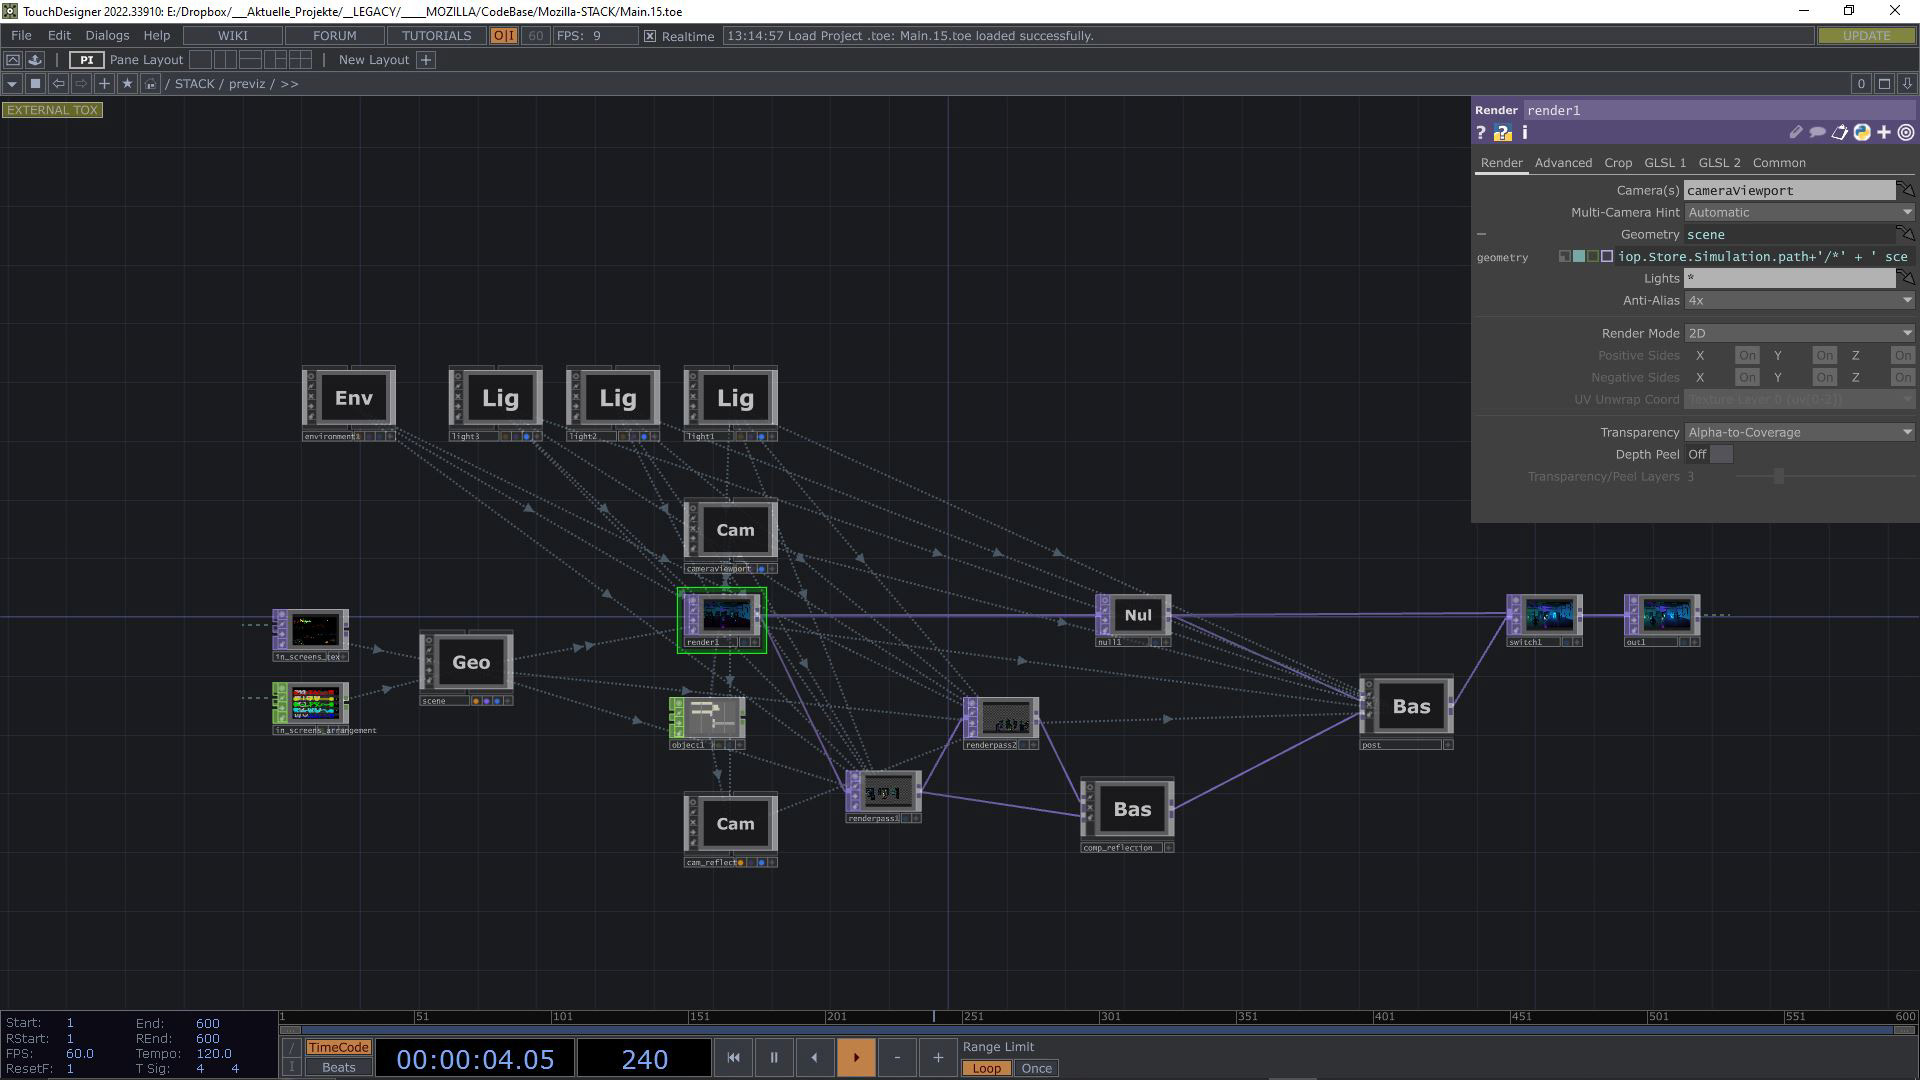
Task: Click the Python logo icon in parameter header
Action: click(1861, 133)
